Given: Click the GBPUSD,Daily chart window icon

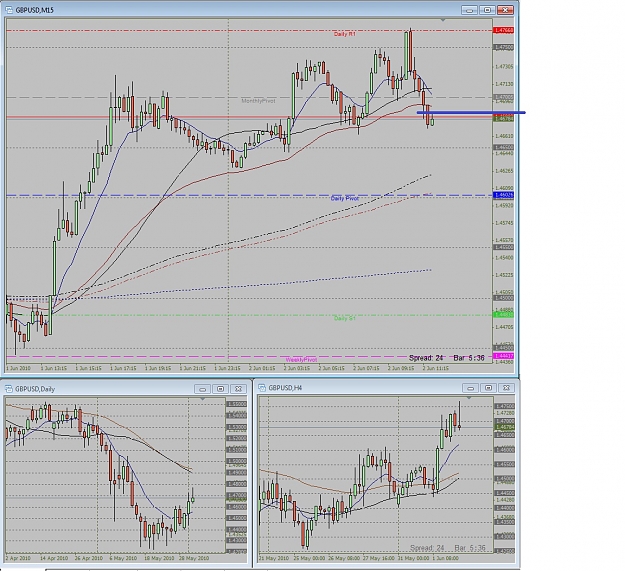Looking at the screenshot, I should 8,389.
